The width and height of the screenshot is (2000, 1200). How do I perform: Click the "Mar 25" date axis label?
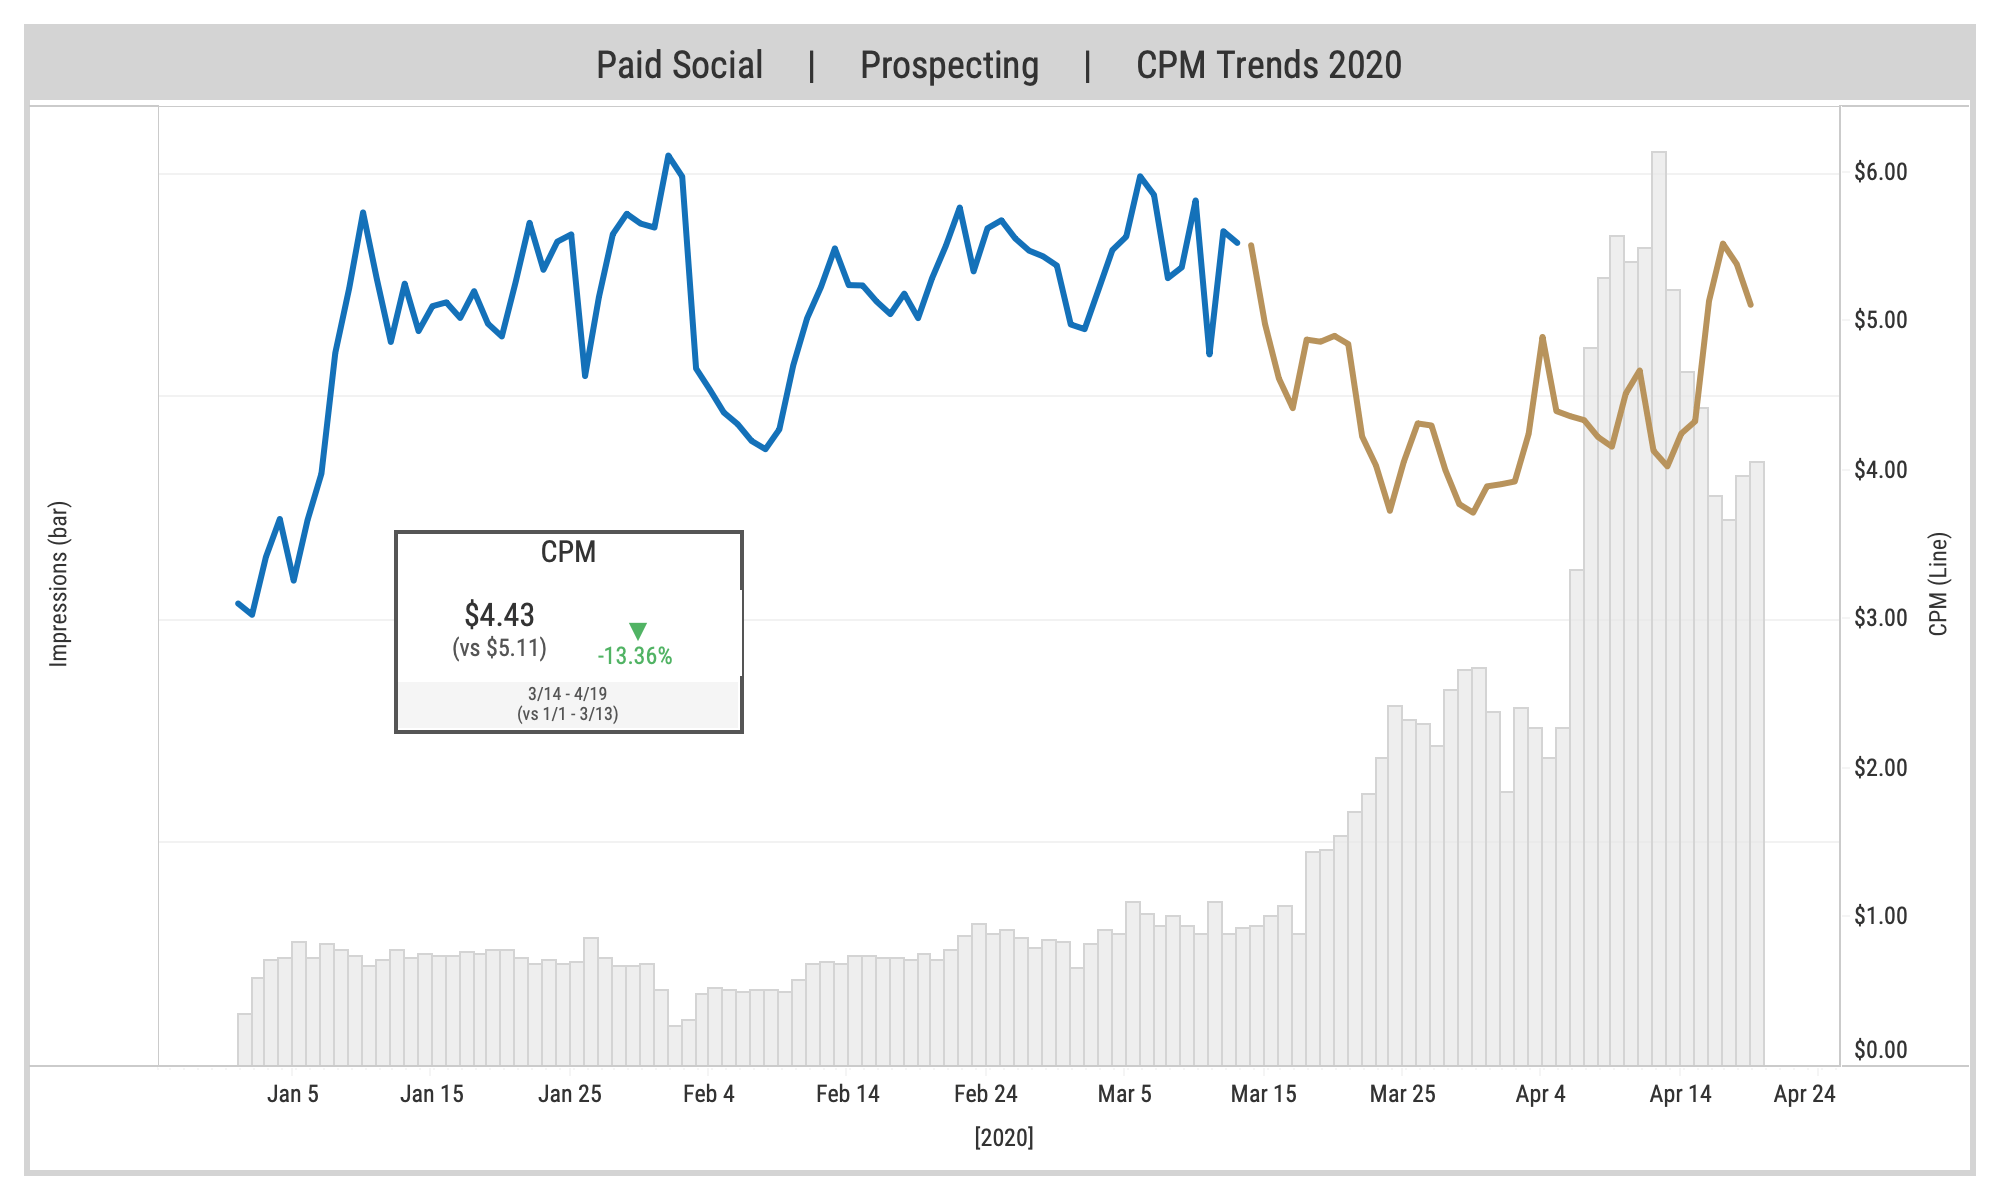point(1403,1094)
